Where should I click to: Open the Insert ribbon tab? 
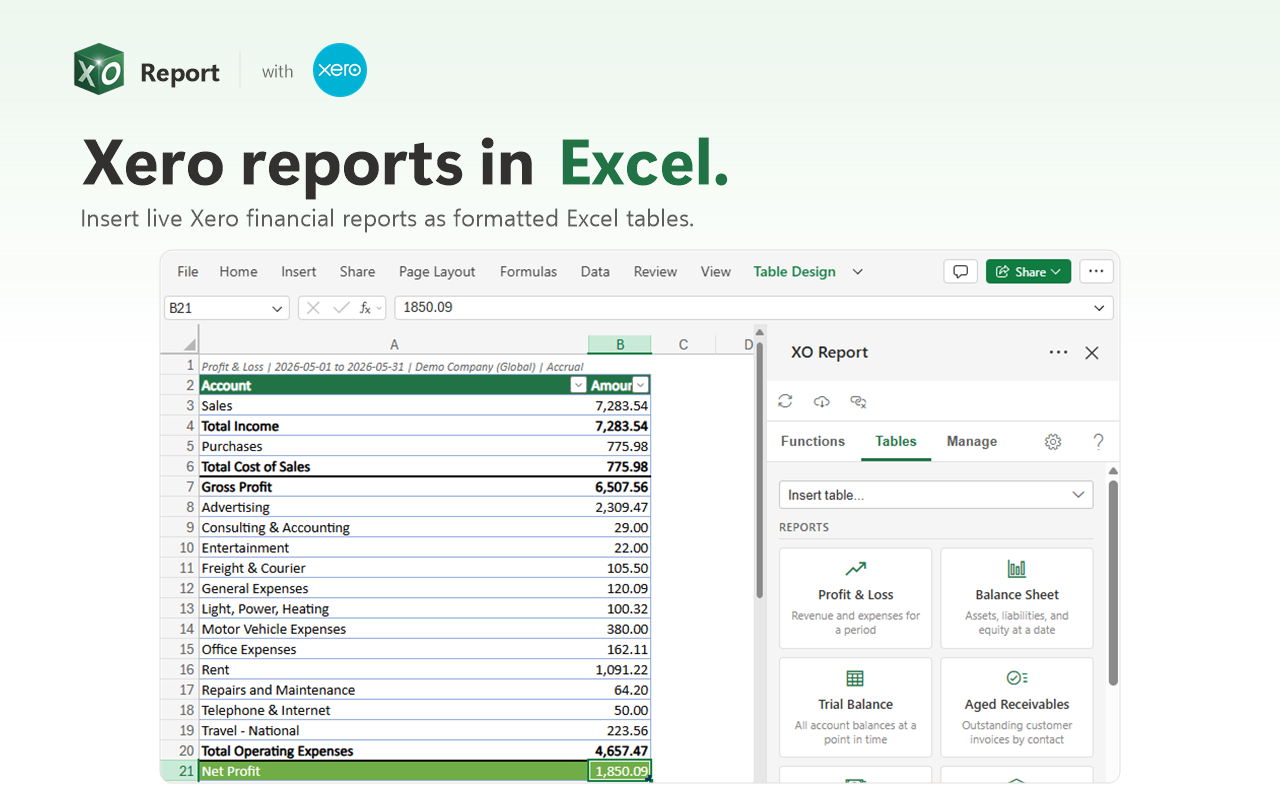tap(298, 271)
